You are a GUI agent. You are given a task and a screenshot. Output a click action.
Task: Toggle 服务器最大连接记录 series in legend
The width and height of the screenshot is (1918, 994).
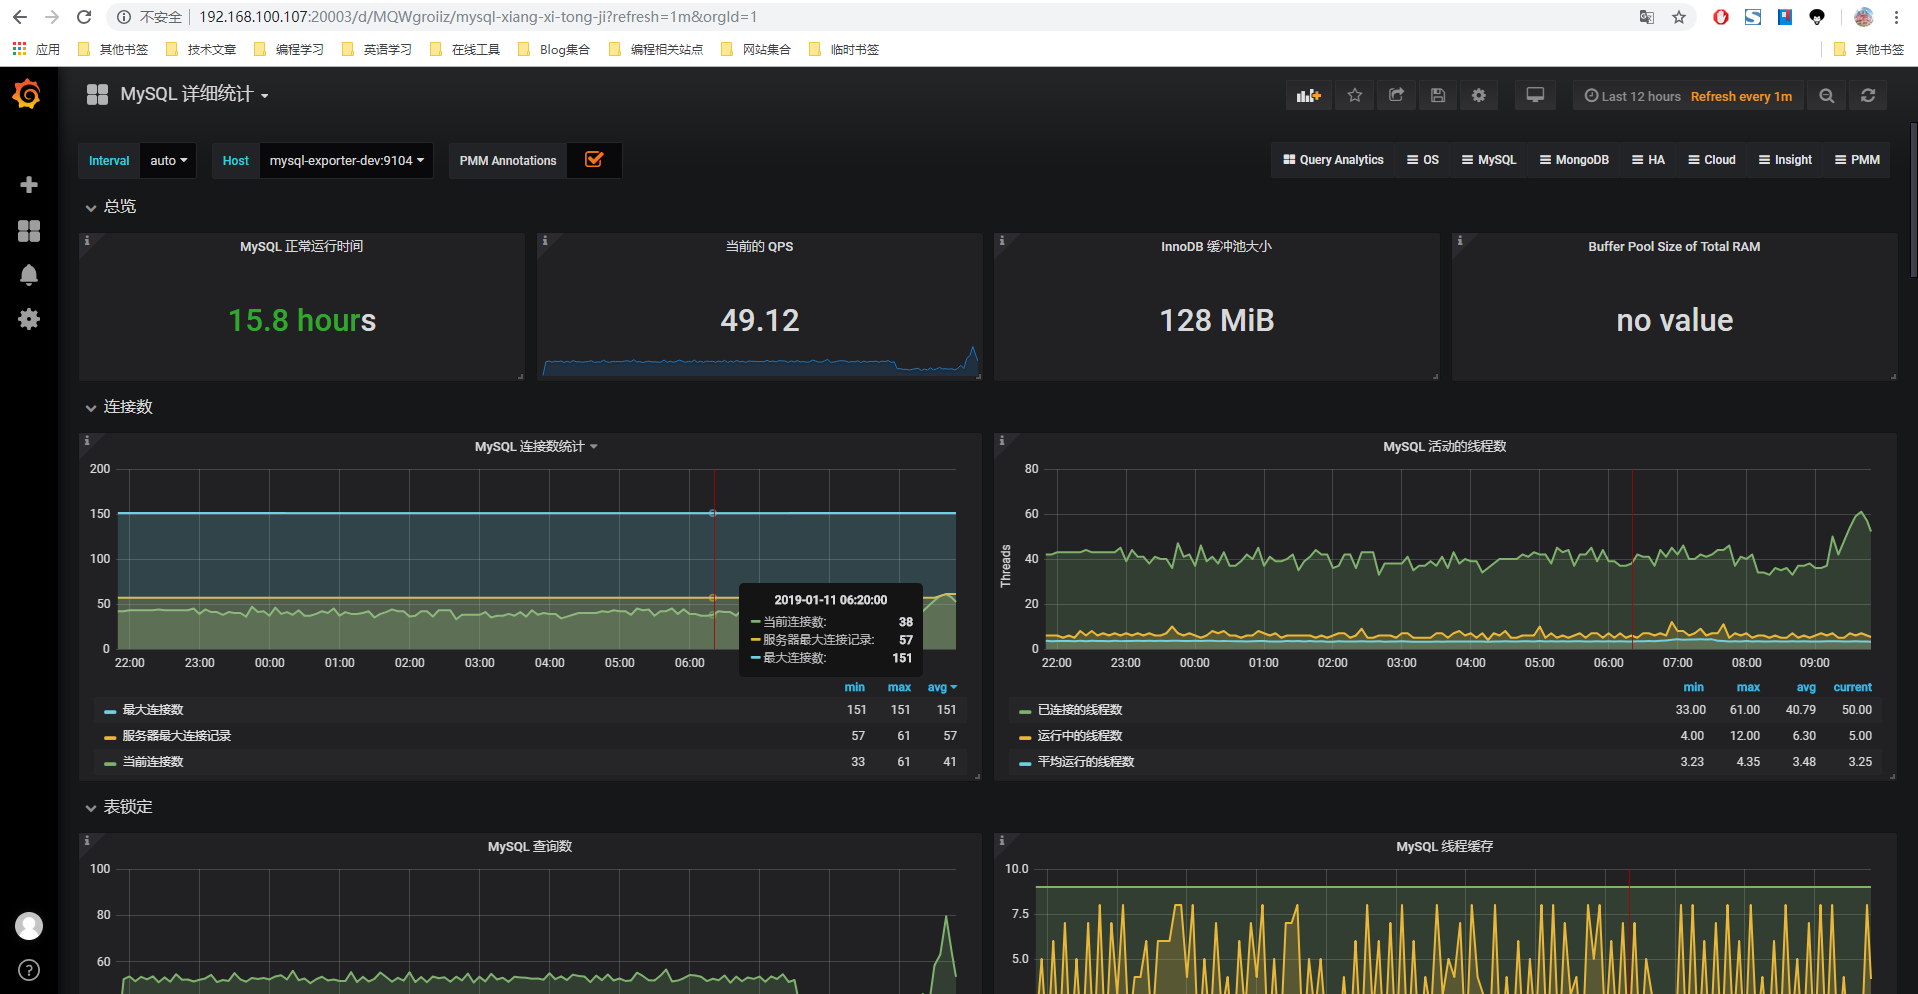click(x=177, y=736)
